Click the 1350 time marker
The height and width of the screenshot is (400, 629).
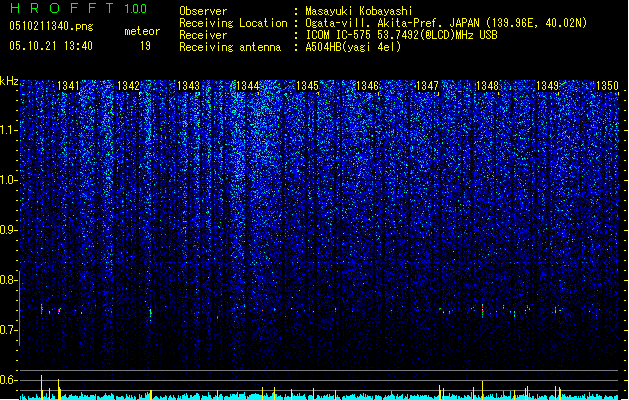pyautogui.click(x=607, y=86)
